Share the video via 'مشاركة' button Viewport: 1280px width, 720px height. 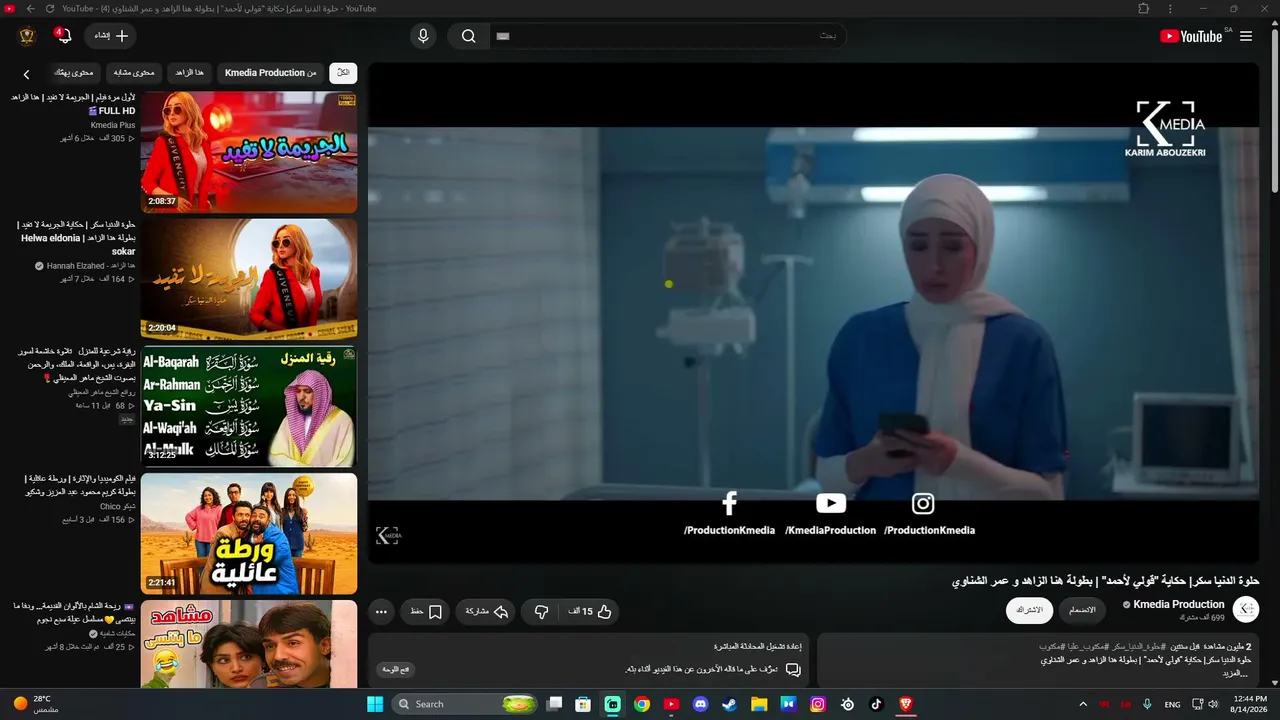pyautogui.click(x=487, y=612)
